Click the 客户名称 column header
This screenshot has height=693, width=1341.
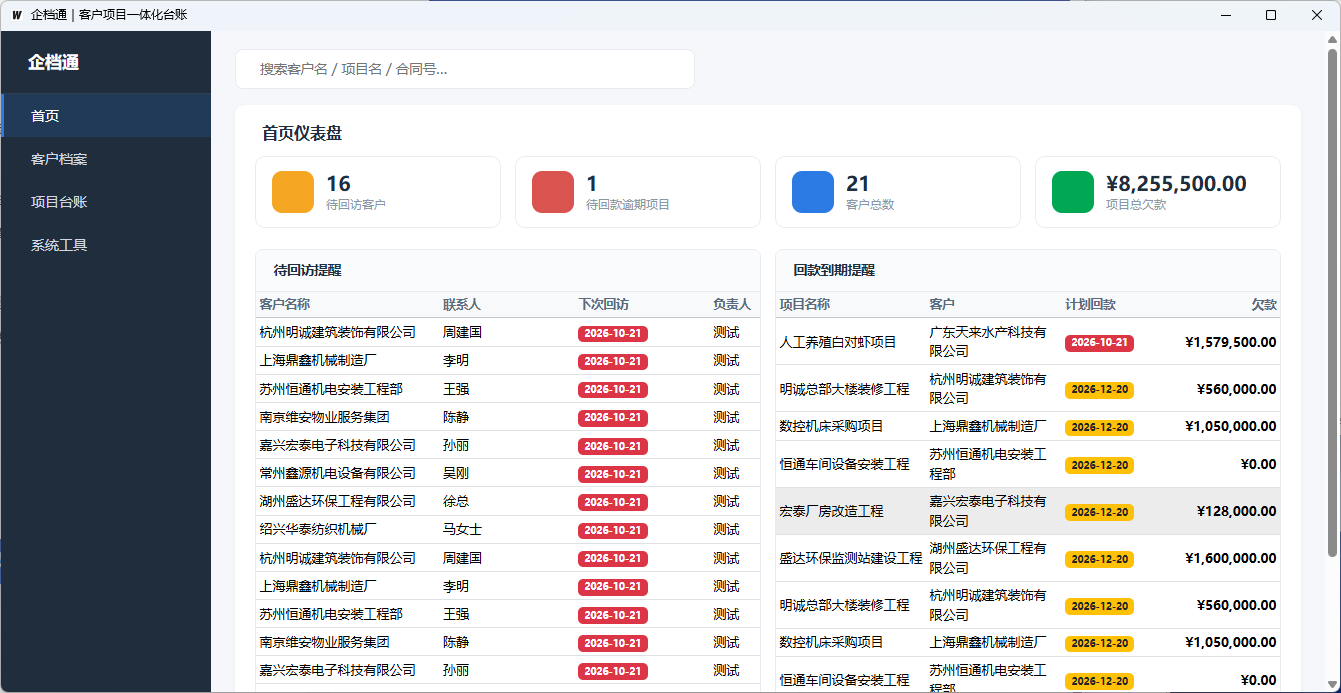point(284,304)
